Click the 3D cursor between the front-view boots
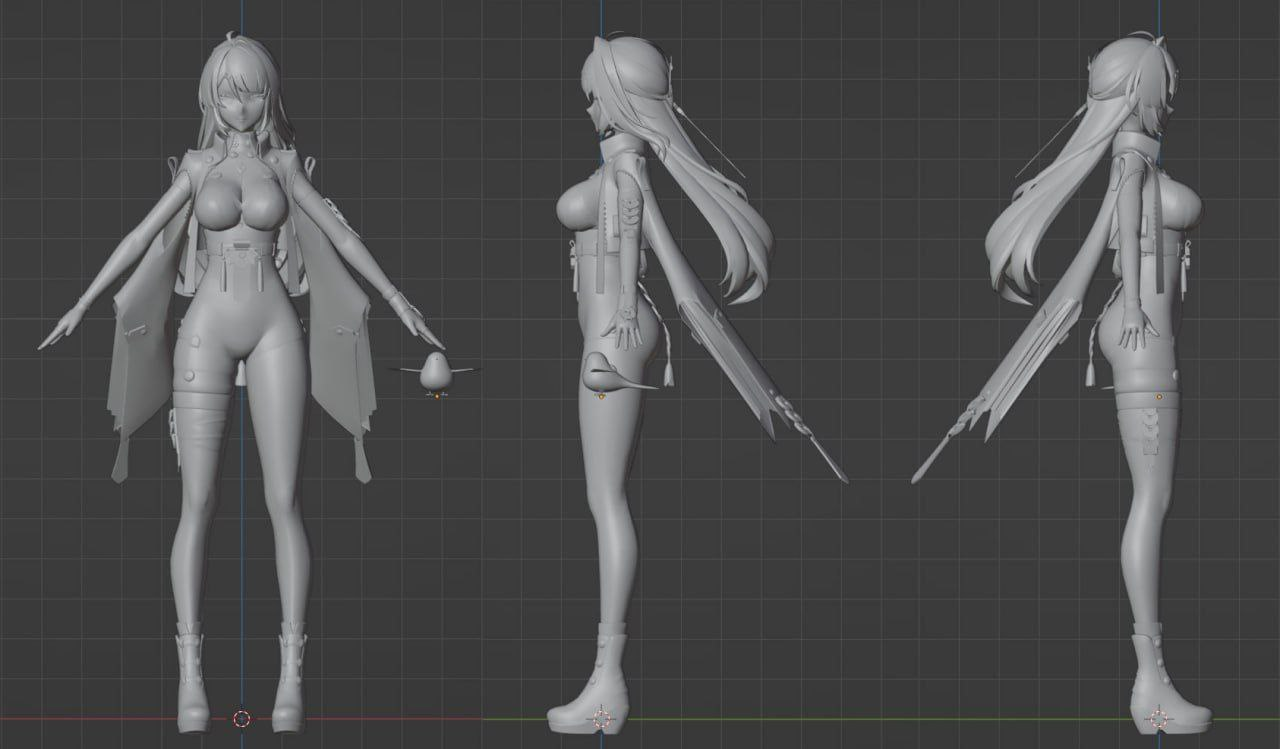The image size is (1280, 749). coord(241,719)
